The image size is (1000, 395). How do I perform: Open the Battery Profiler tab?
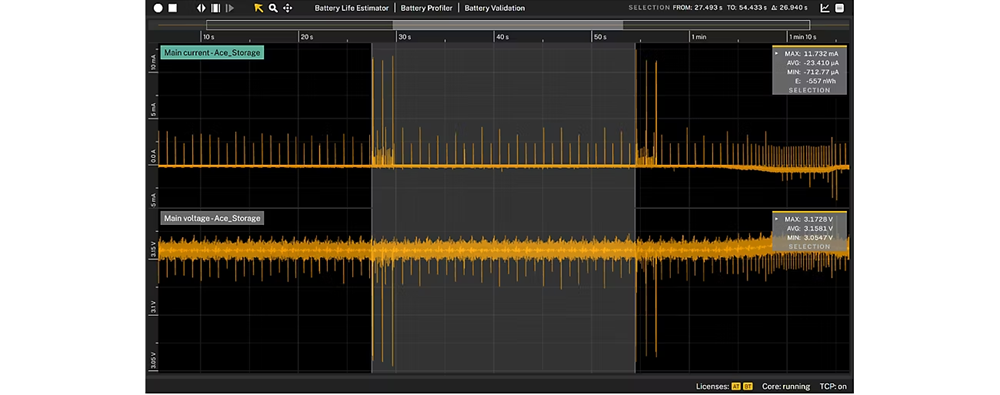coord(427,8)
